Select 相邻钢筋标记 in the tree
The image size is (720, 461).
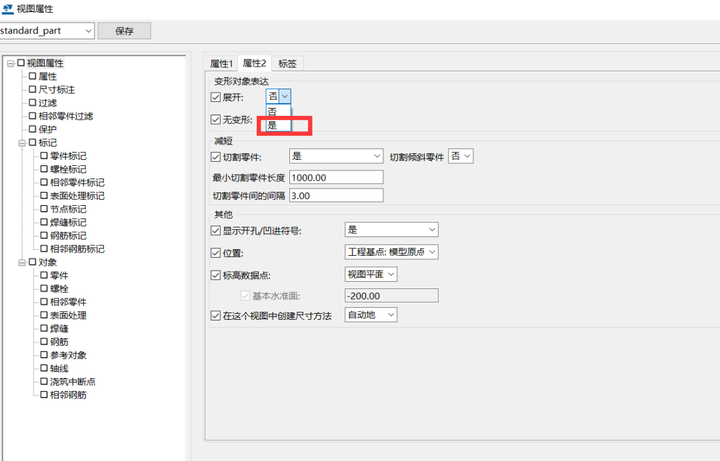coord(77,249)
